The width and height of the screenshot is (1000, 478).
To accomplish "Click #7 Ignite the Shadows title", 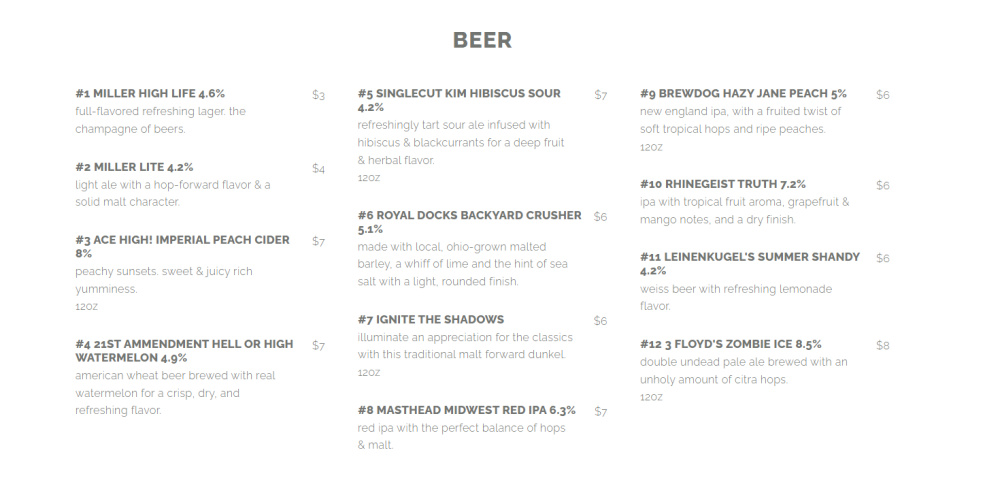I will [x=431, y=320].
